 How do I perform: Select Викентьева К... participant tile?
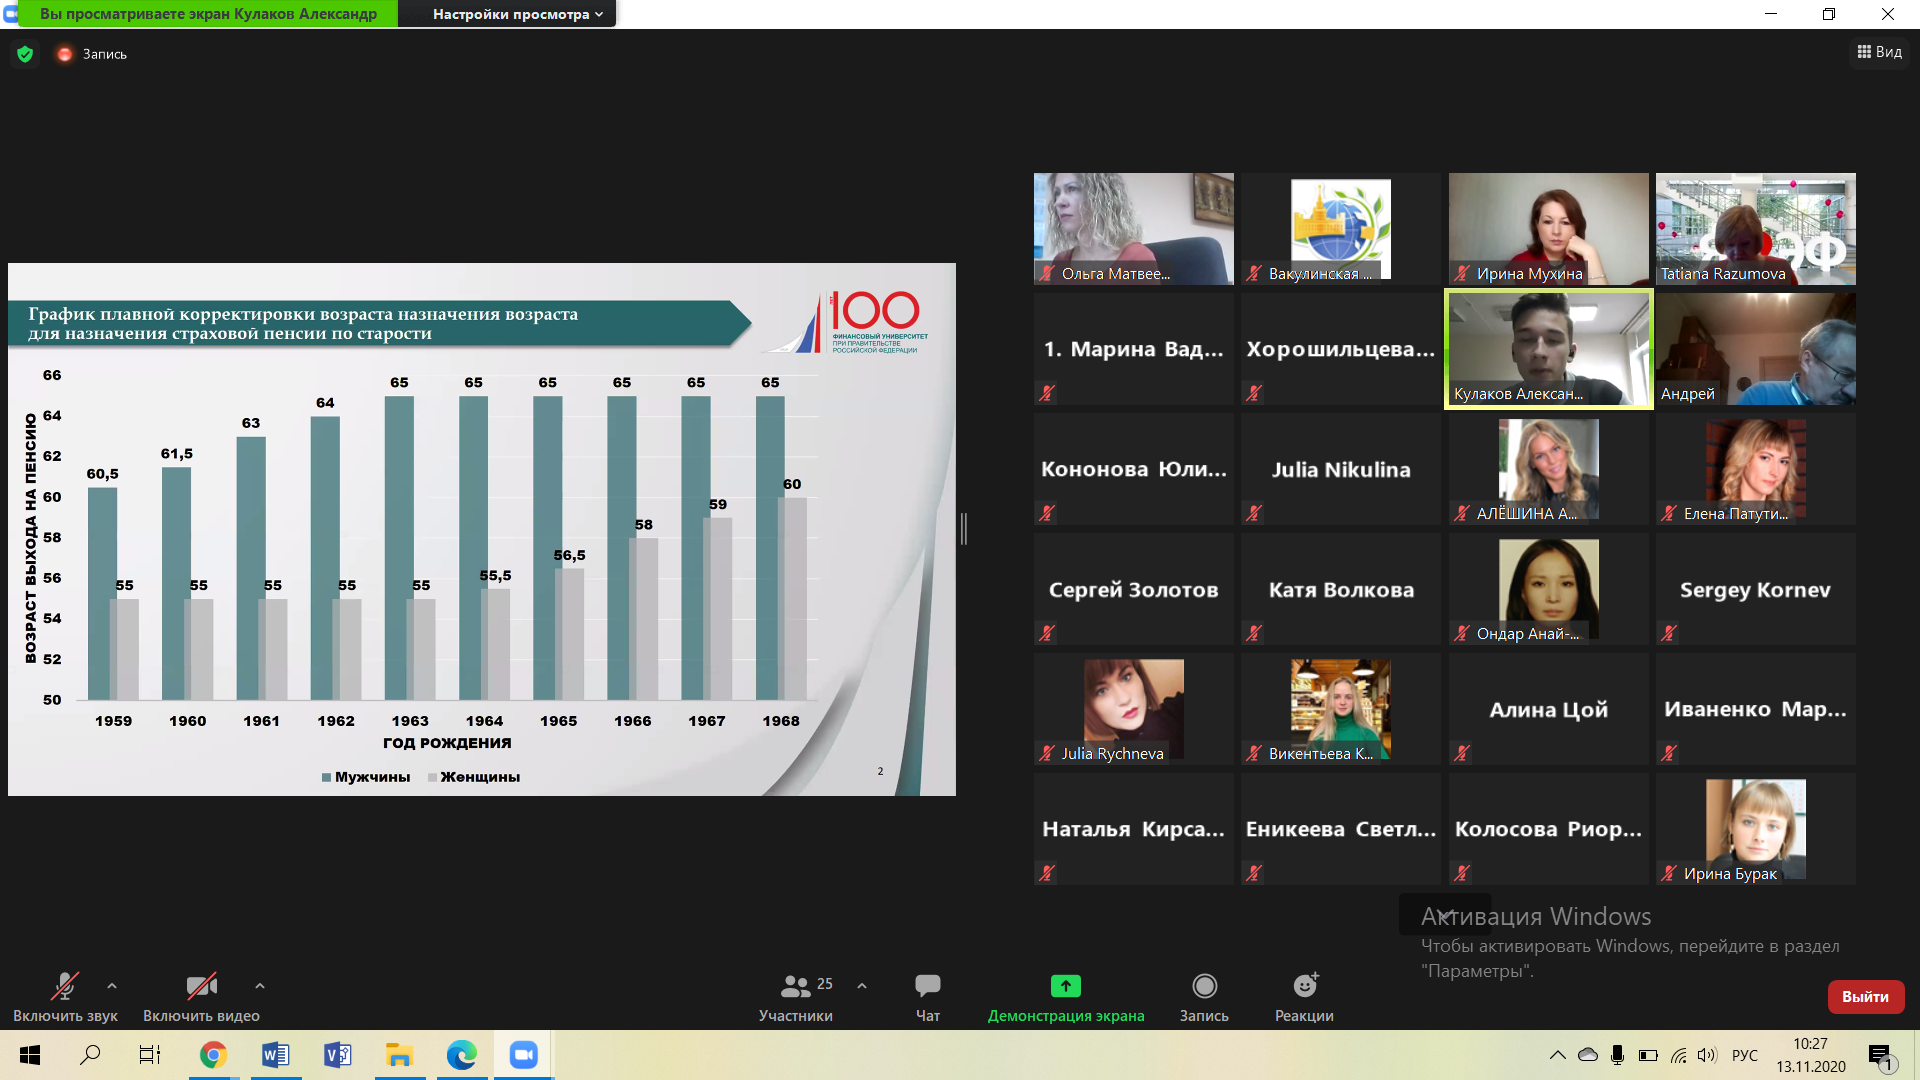(1341, 709)
